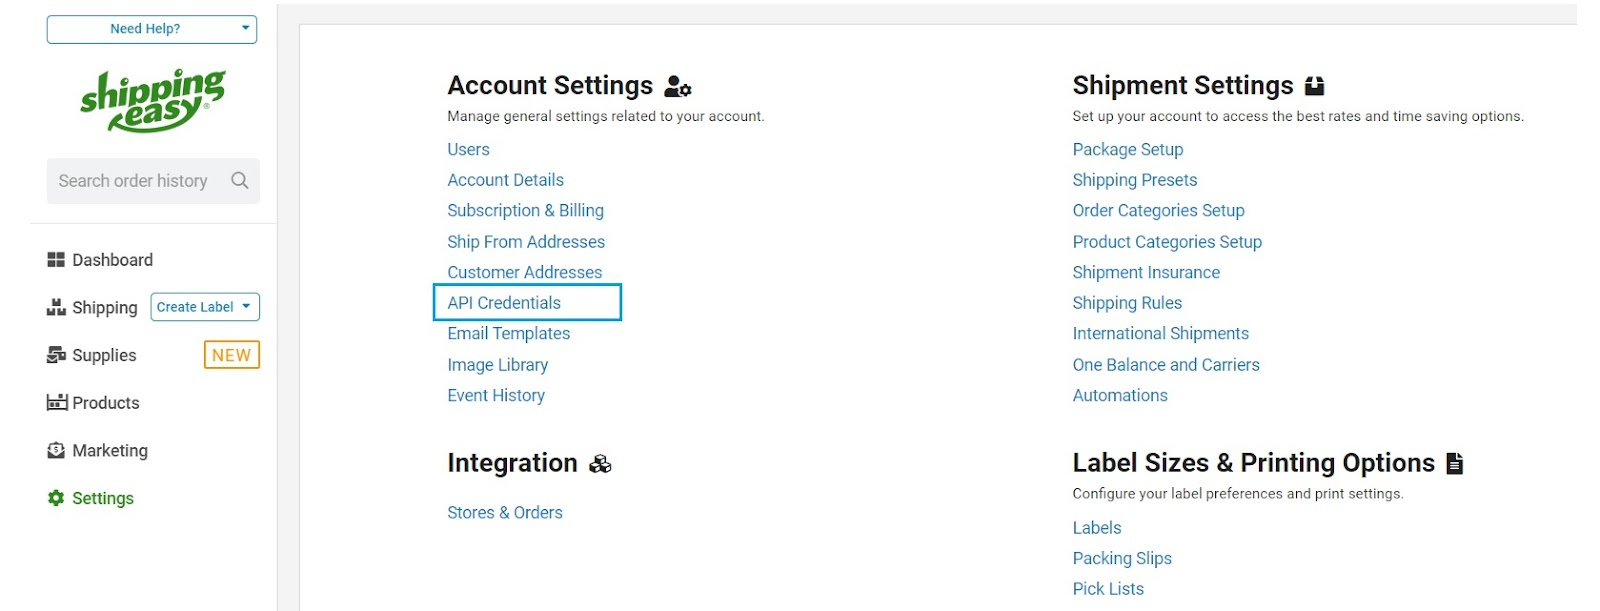Open the Need Help? dropdown

click(x=152, y=29)
